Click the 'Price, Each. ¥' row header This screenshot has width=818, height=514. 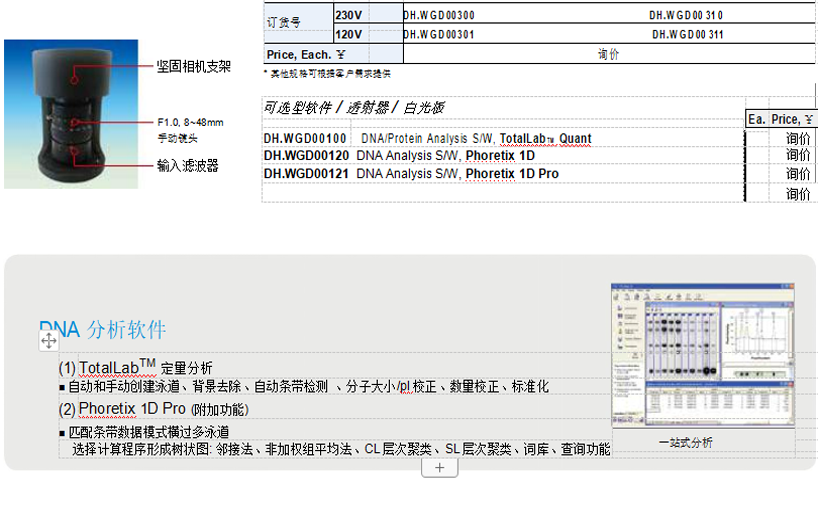click(305, 54)
